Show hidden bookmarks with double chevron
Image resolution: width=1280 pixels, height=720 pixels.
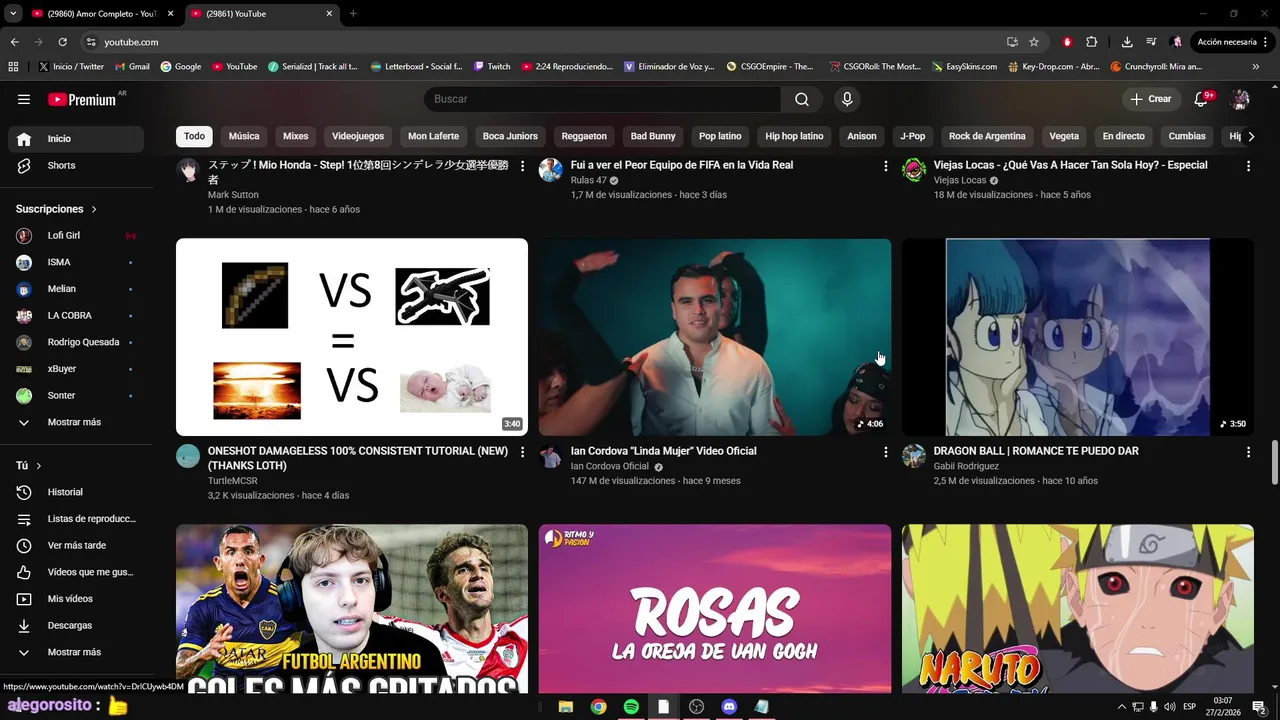pos(1256,67)
